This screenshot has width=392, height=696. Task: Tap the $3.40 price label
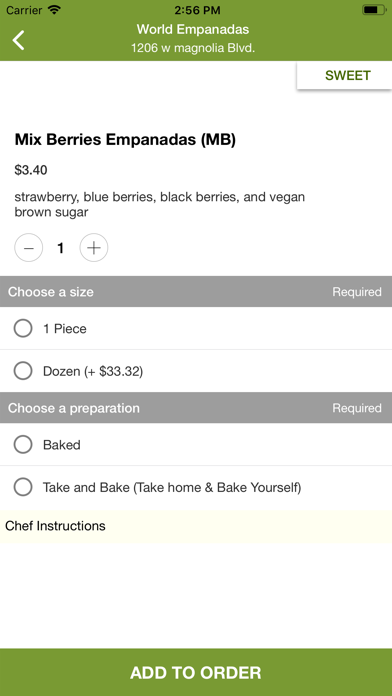point(31,170)
